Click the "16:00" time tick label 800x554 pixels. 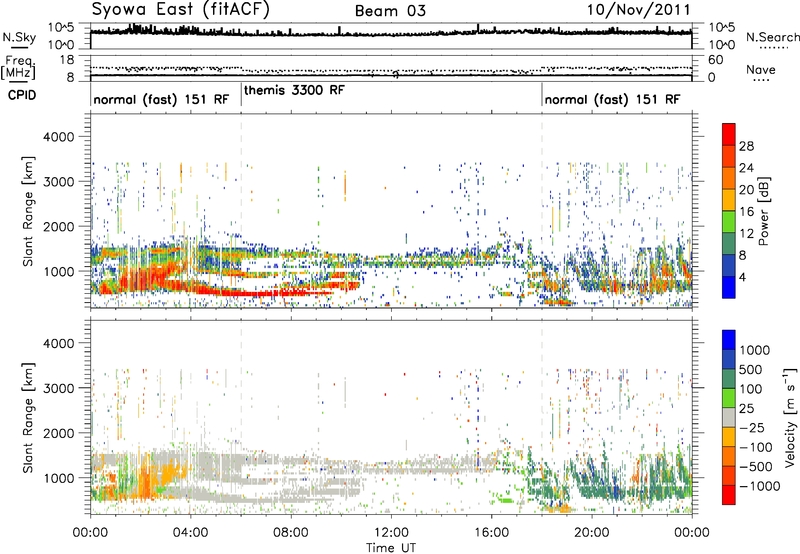pyautogui.click(x=491, y=533)
